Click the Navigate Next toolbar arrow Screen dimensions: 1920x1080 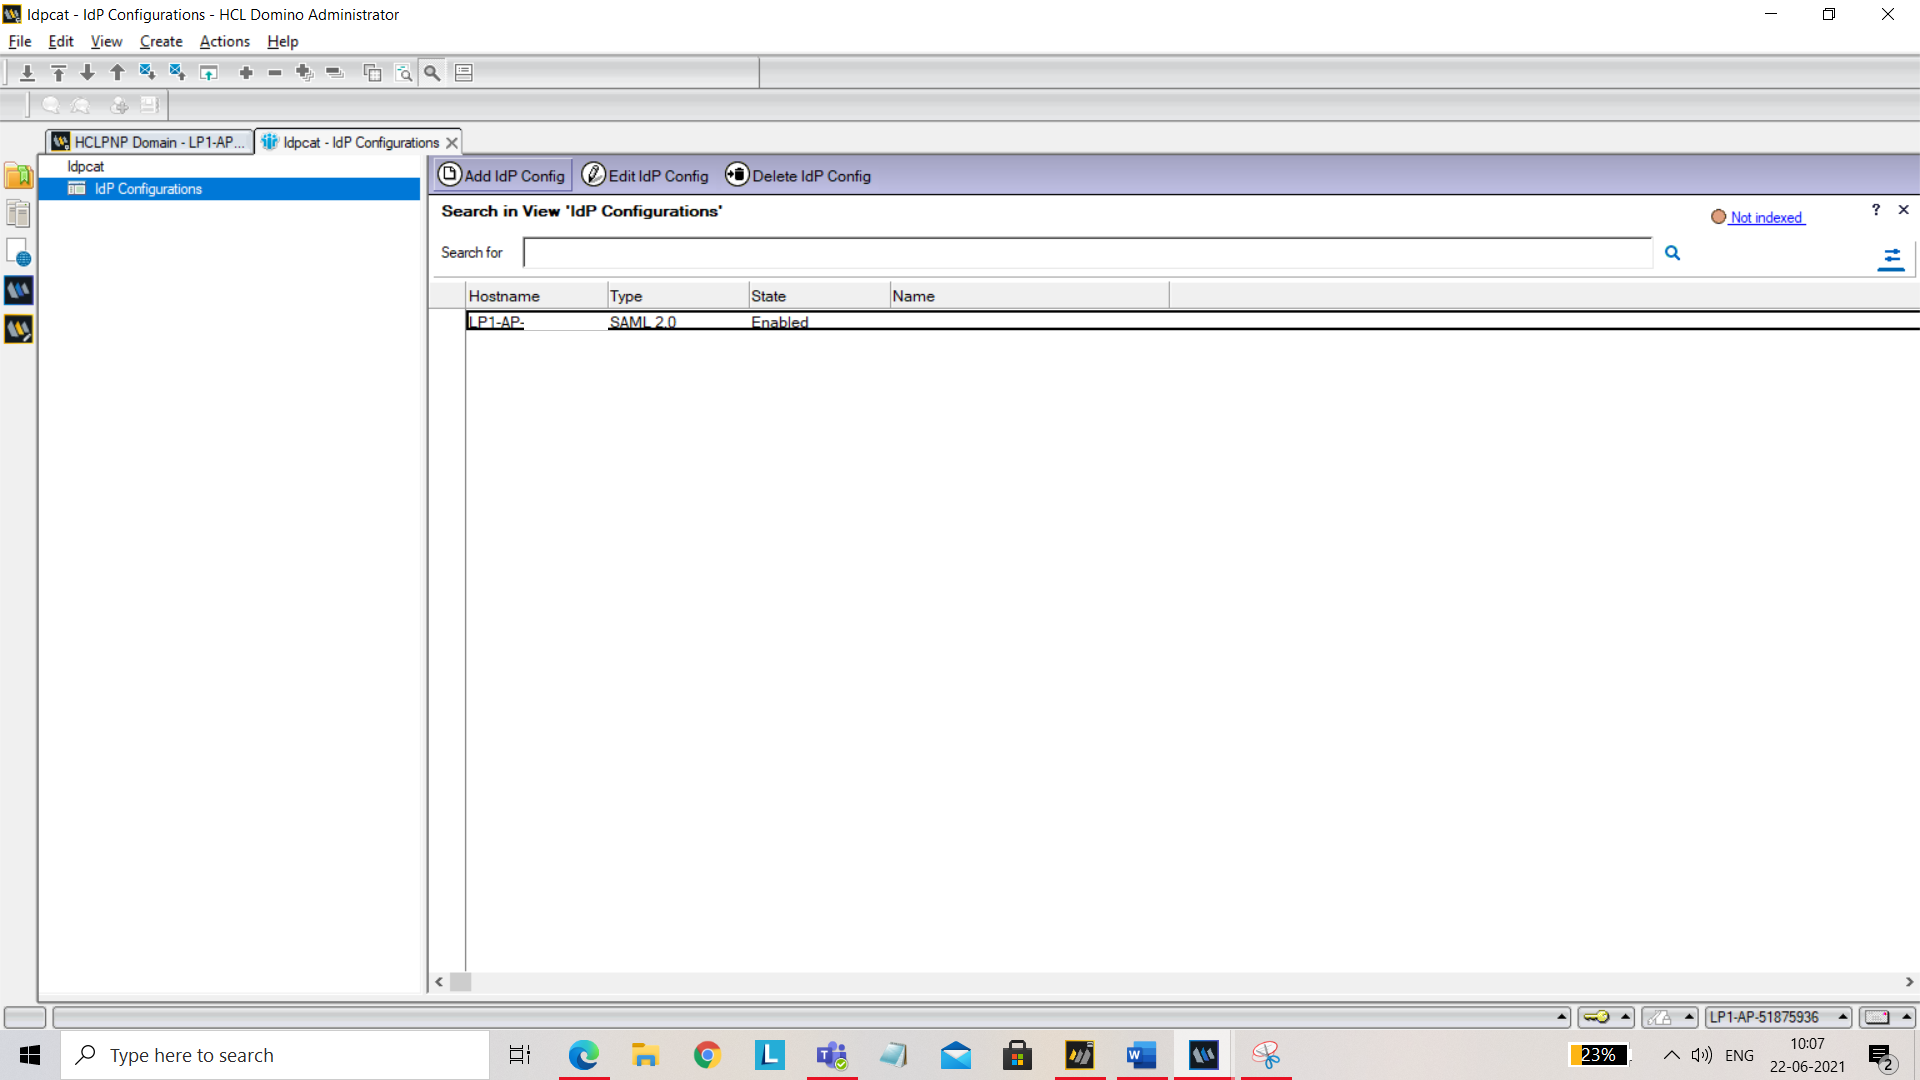[x=88, y=72]
